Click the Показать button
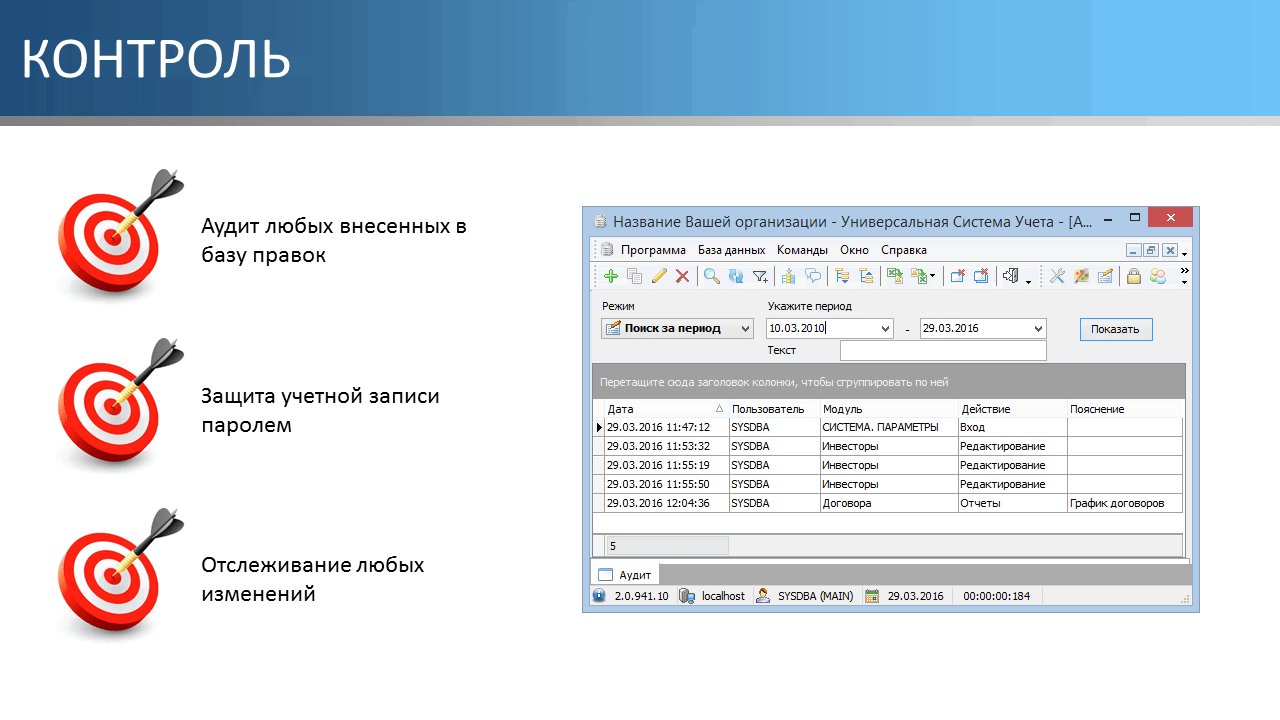The height and width of the screenshot is (720, 1280). click(x=1116, y=329)
